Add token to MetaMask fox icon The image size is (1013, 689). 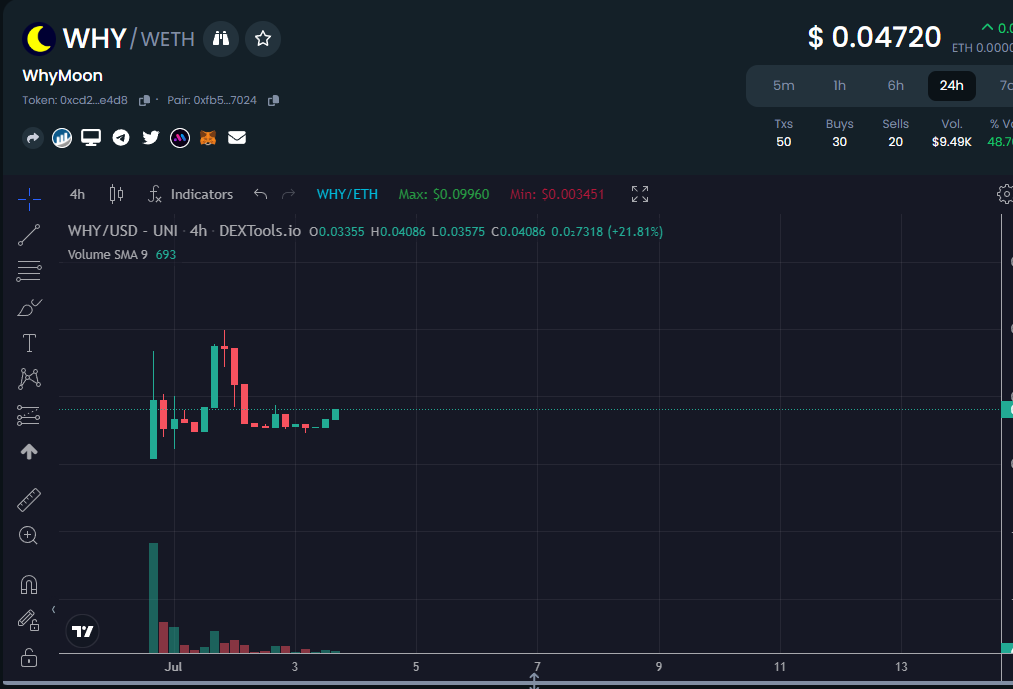point(208,138)
